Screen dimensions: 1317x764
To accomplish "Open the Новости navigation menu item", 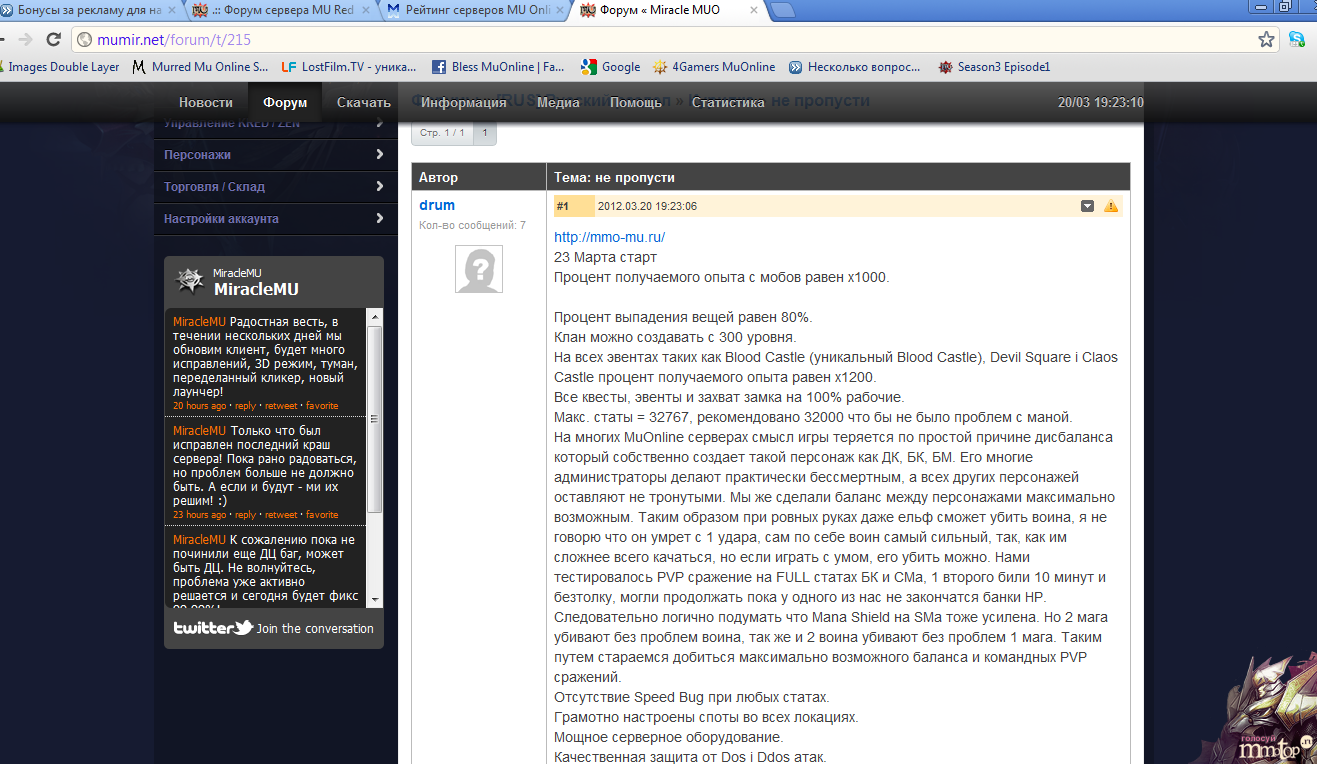I will click(206, 102).
